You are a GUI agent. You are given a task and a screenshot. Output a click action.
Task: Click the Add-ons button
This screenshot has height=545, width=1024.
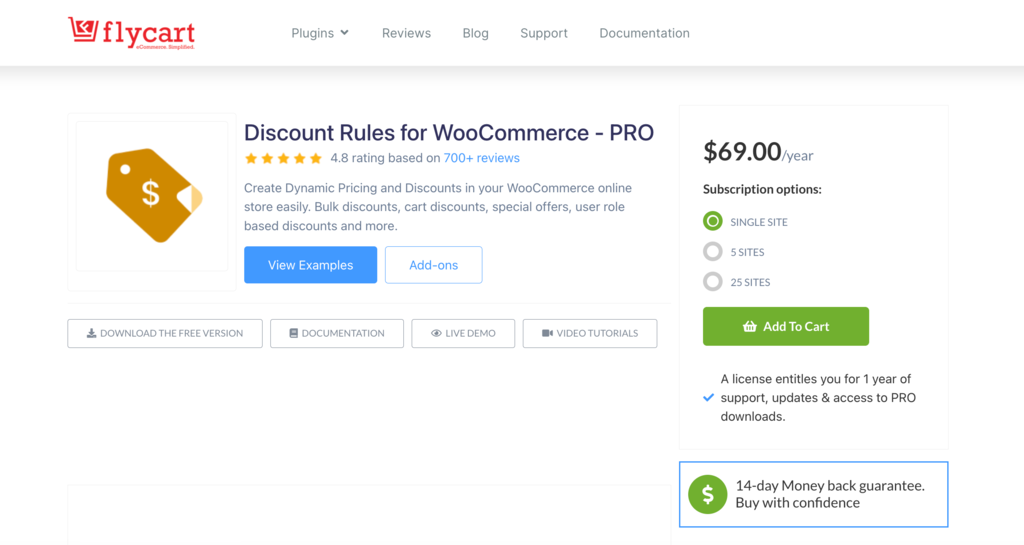tap(433, 265)
